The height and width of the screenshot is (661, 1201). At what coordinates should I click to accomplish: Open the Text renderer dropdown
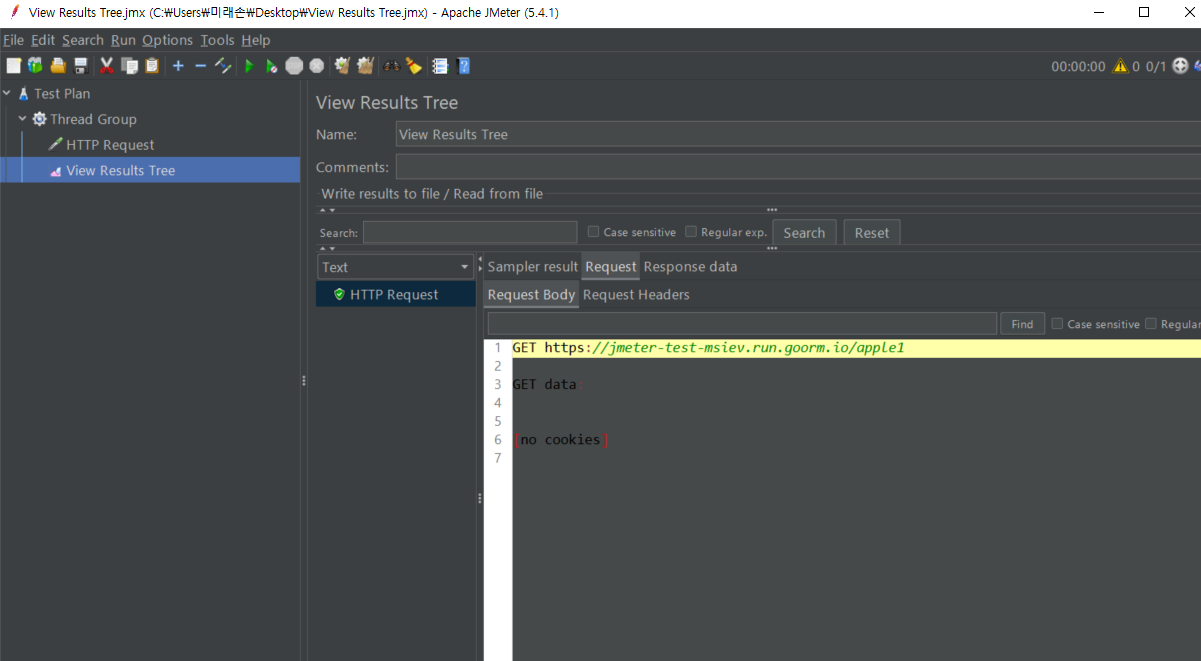point(396,267)
